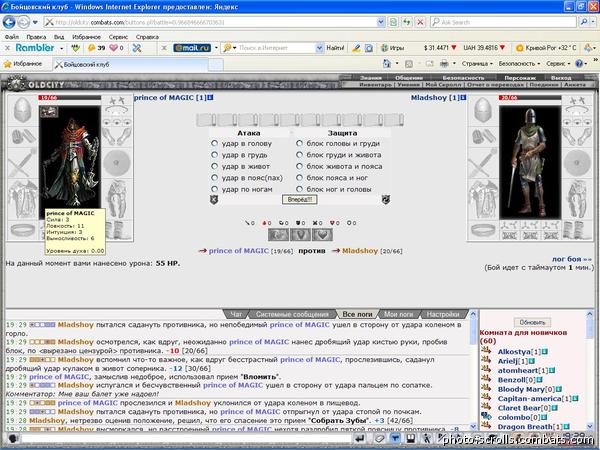Click the first combat ability button

coord(278,235)
